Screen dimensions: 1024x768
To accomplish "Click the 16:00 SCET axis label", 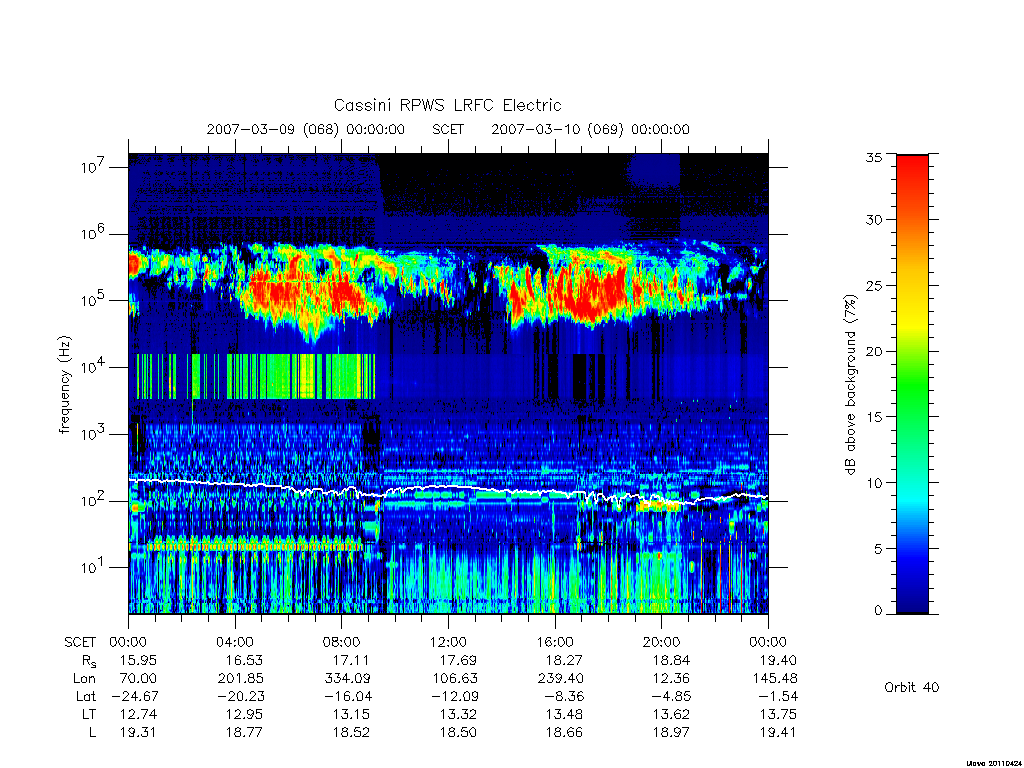I will coord(555,642).
